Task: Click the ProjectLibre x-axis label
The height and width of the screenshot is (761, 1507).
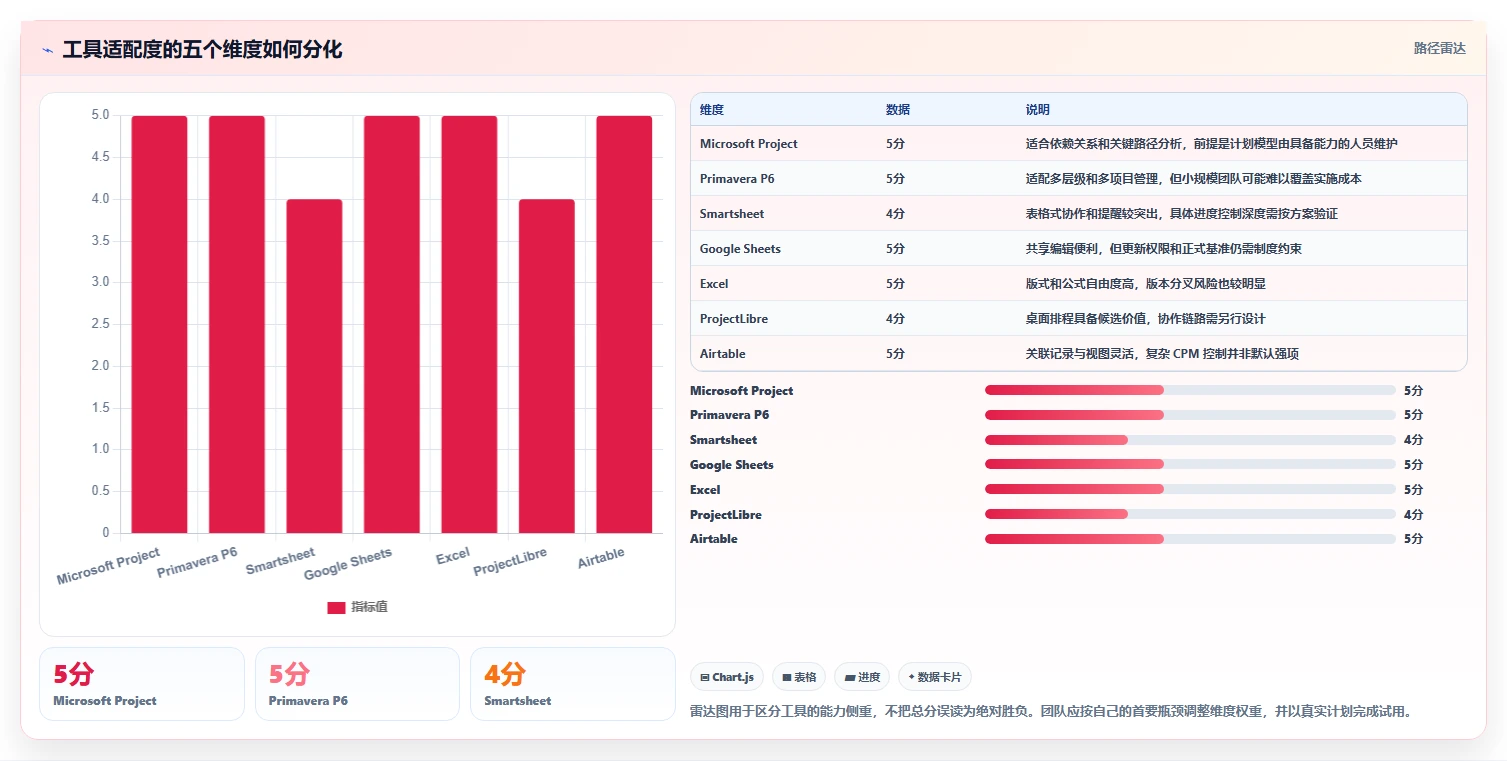Action: coord(511,562)
